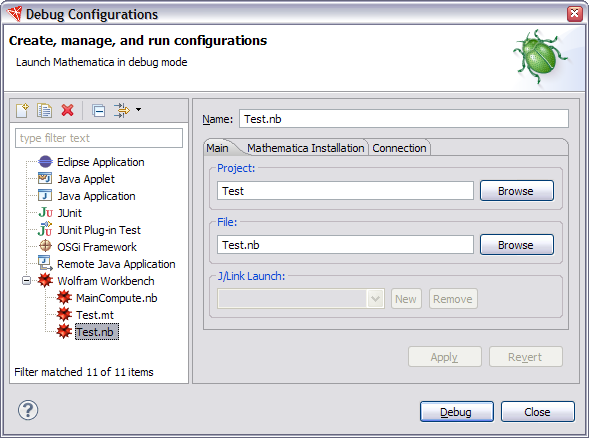This screenshot has width=589, height=438.
Task: Select Java Application in the tree
Action: coord(96,196)
